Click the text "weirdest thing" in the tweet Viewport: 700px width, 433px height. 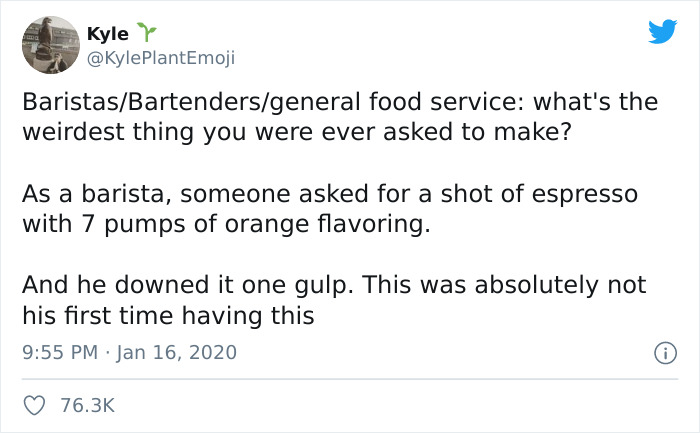pos(108,133)
